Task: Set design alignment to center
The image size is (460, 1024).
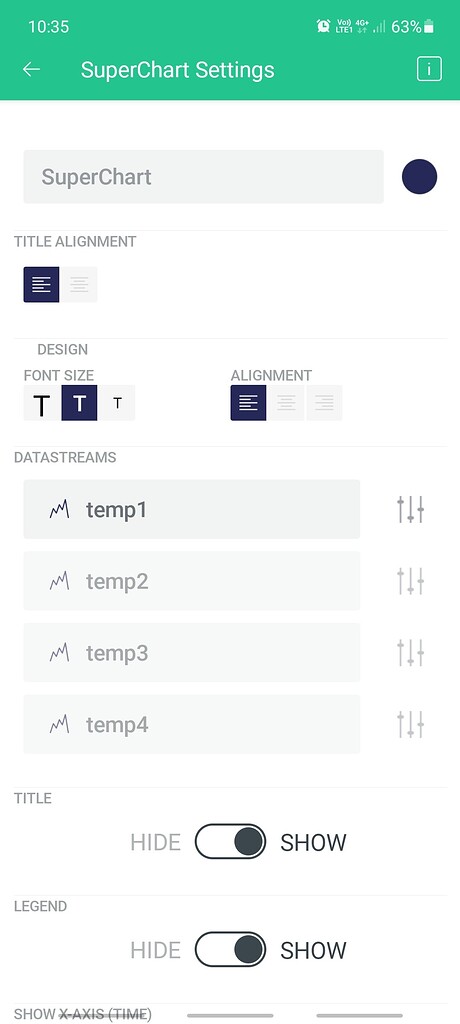Action: point(286,403)
